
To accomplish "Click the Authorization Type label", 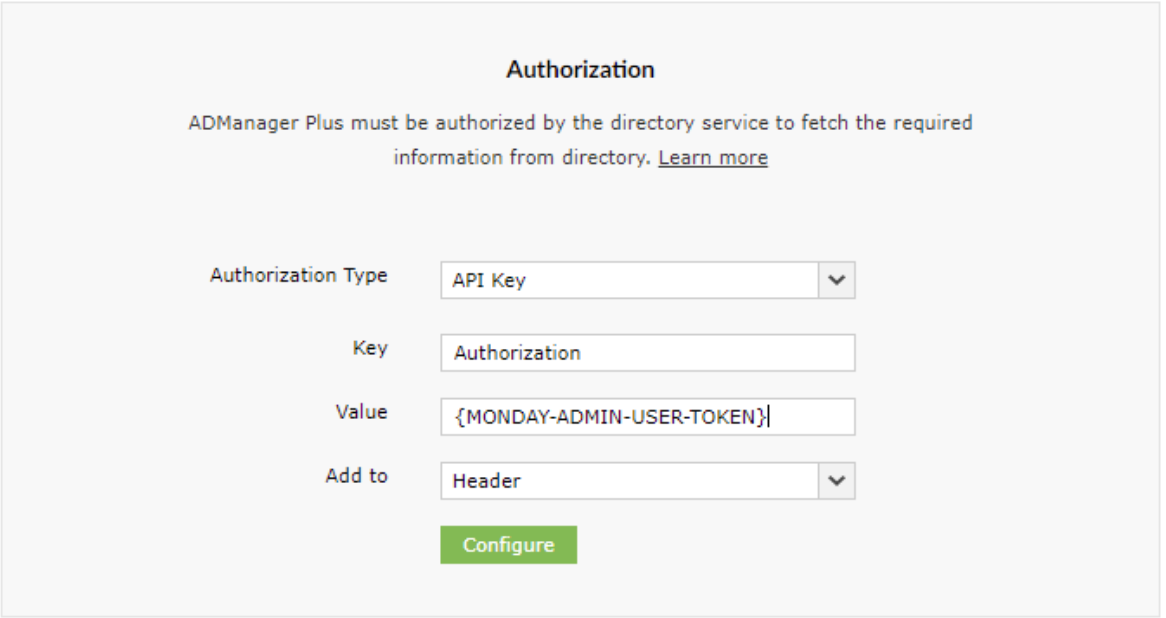I will (298, 275).
